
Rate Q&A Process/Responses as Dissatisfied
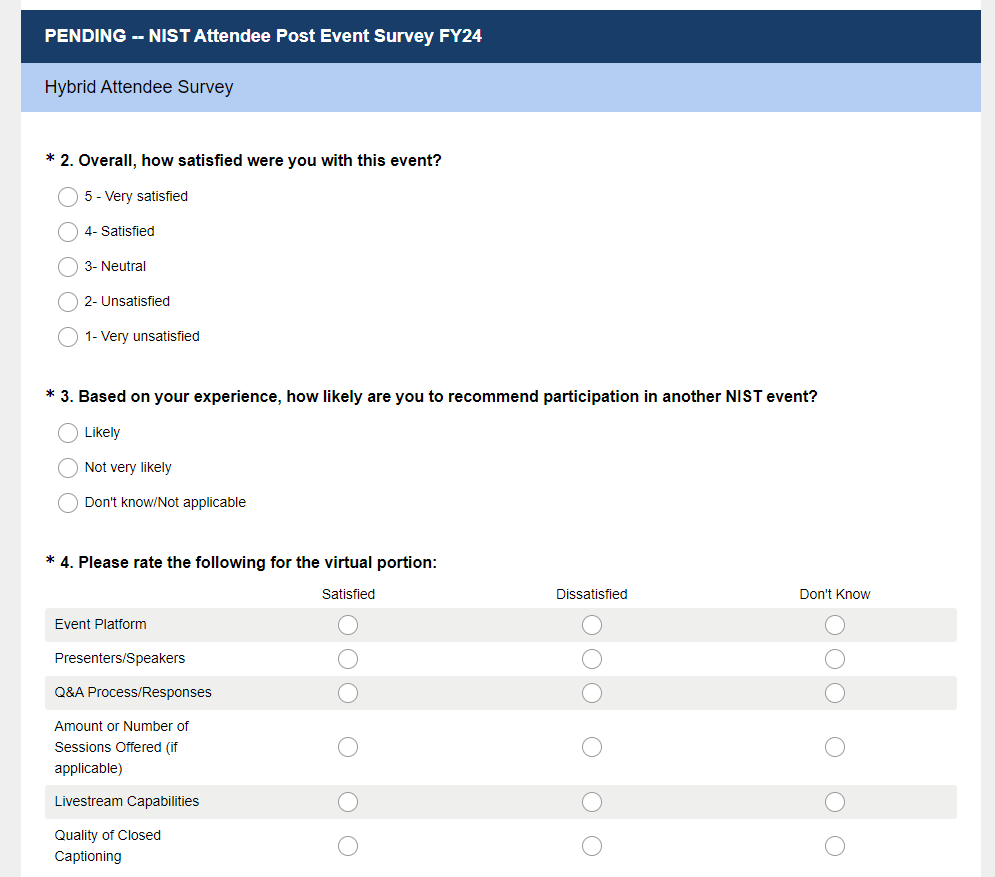click(x=592, y=693)
